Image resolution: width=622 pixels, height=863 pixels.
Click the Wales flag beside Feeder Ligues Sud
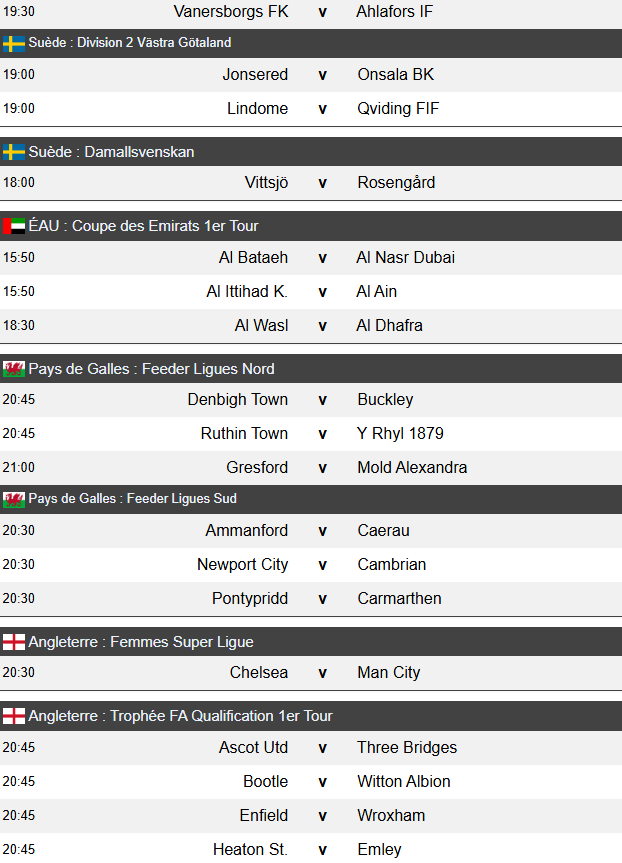(14, 499)
